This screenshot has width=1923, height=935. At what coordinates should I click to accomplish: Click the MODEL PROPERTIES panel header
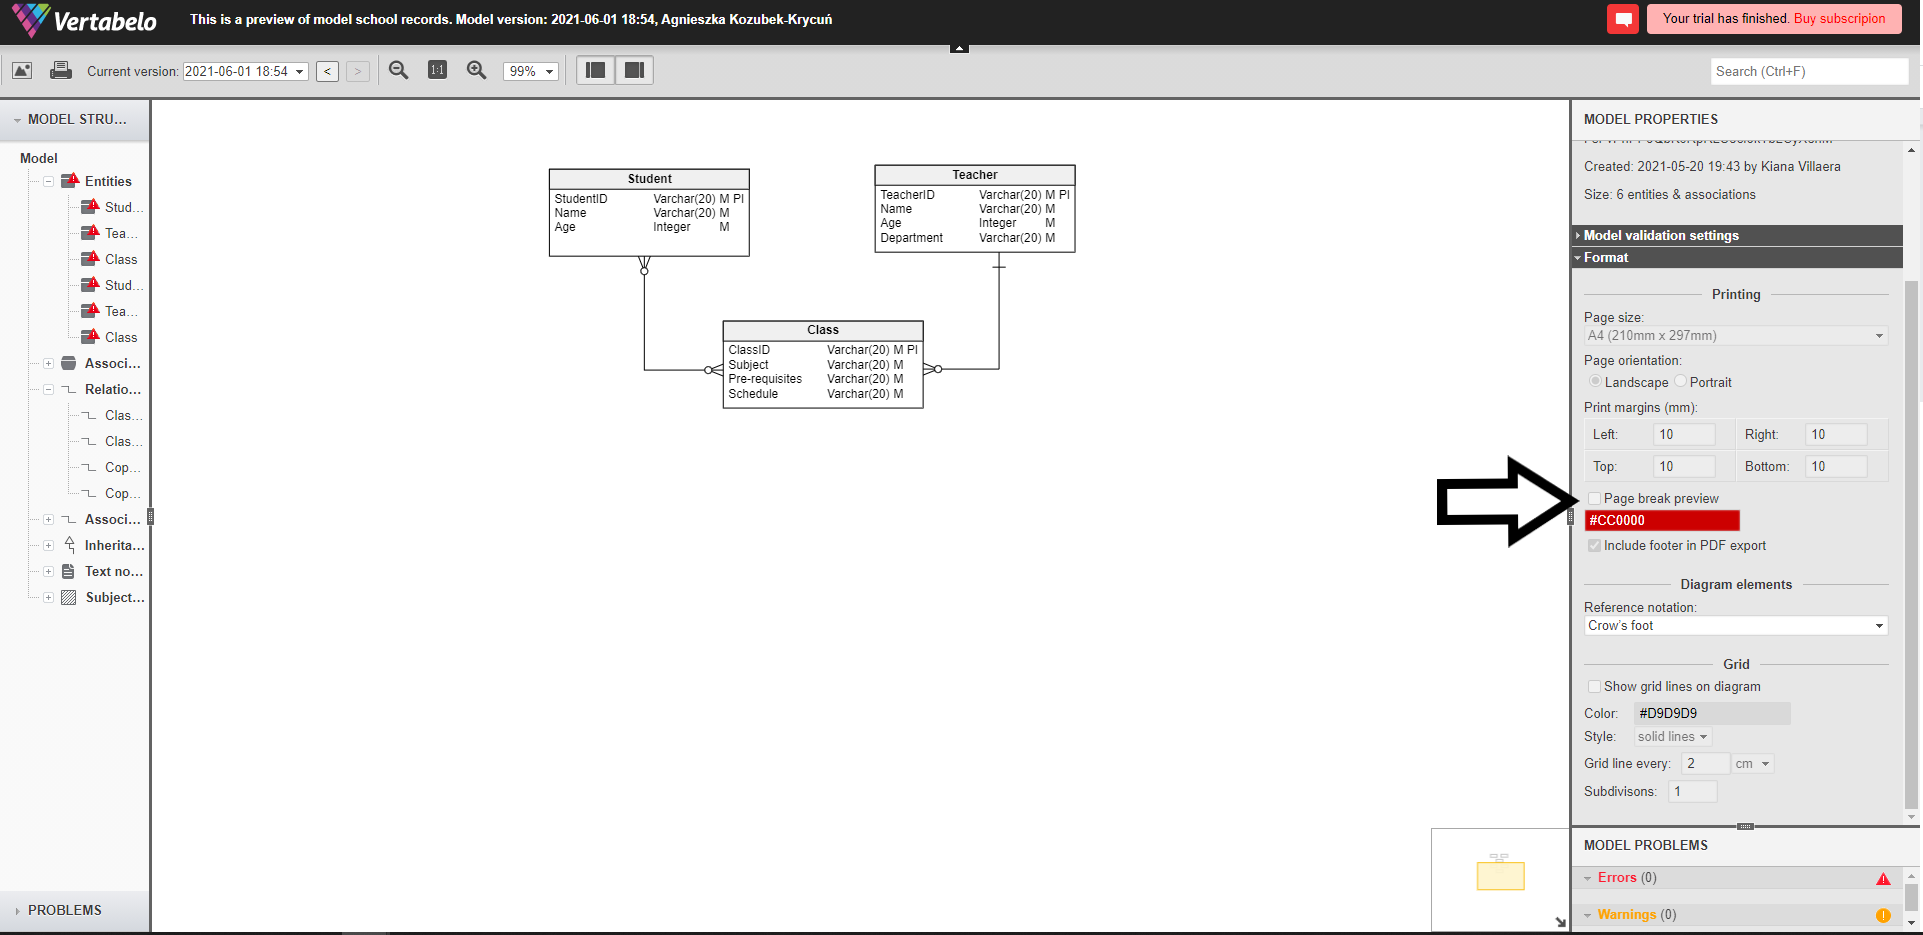1746,119
